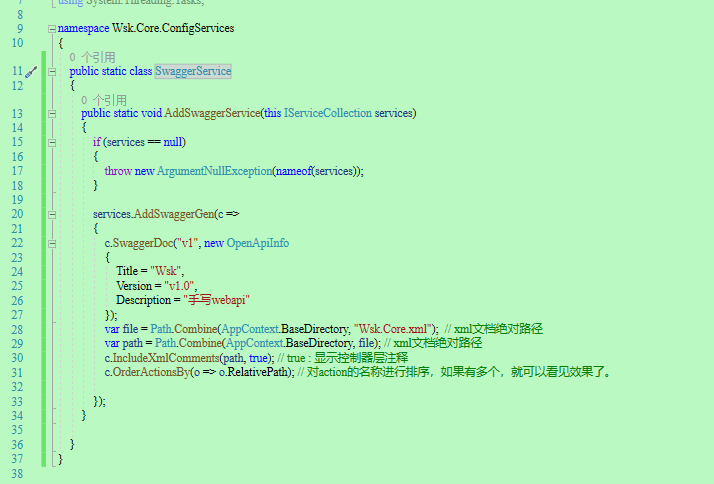Click the "var path" declaration on line 29
This screenshot has height=484, width=714.
tap(124, 343)
